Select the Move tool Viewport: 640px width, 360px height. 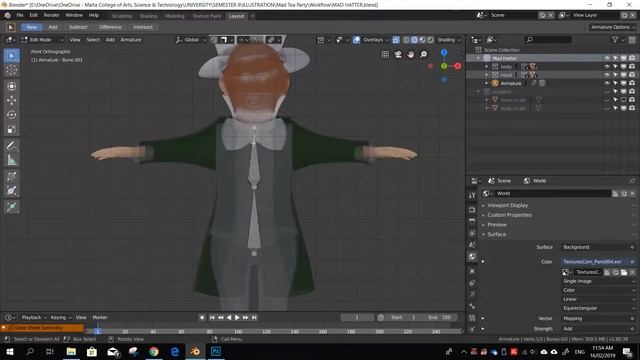11,100
